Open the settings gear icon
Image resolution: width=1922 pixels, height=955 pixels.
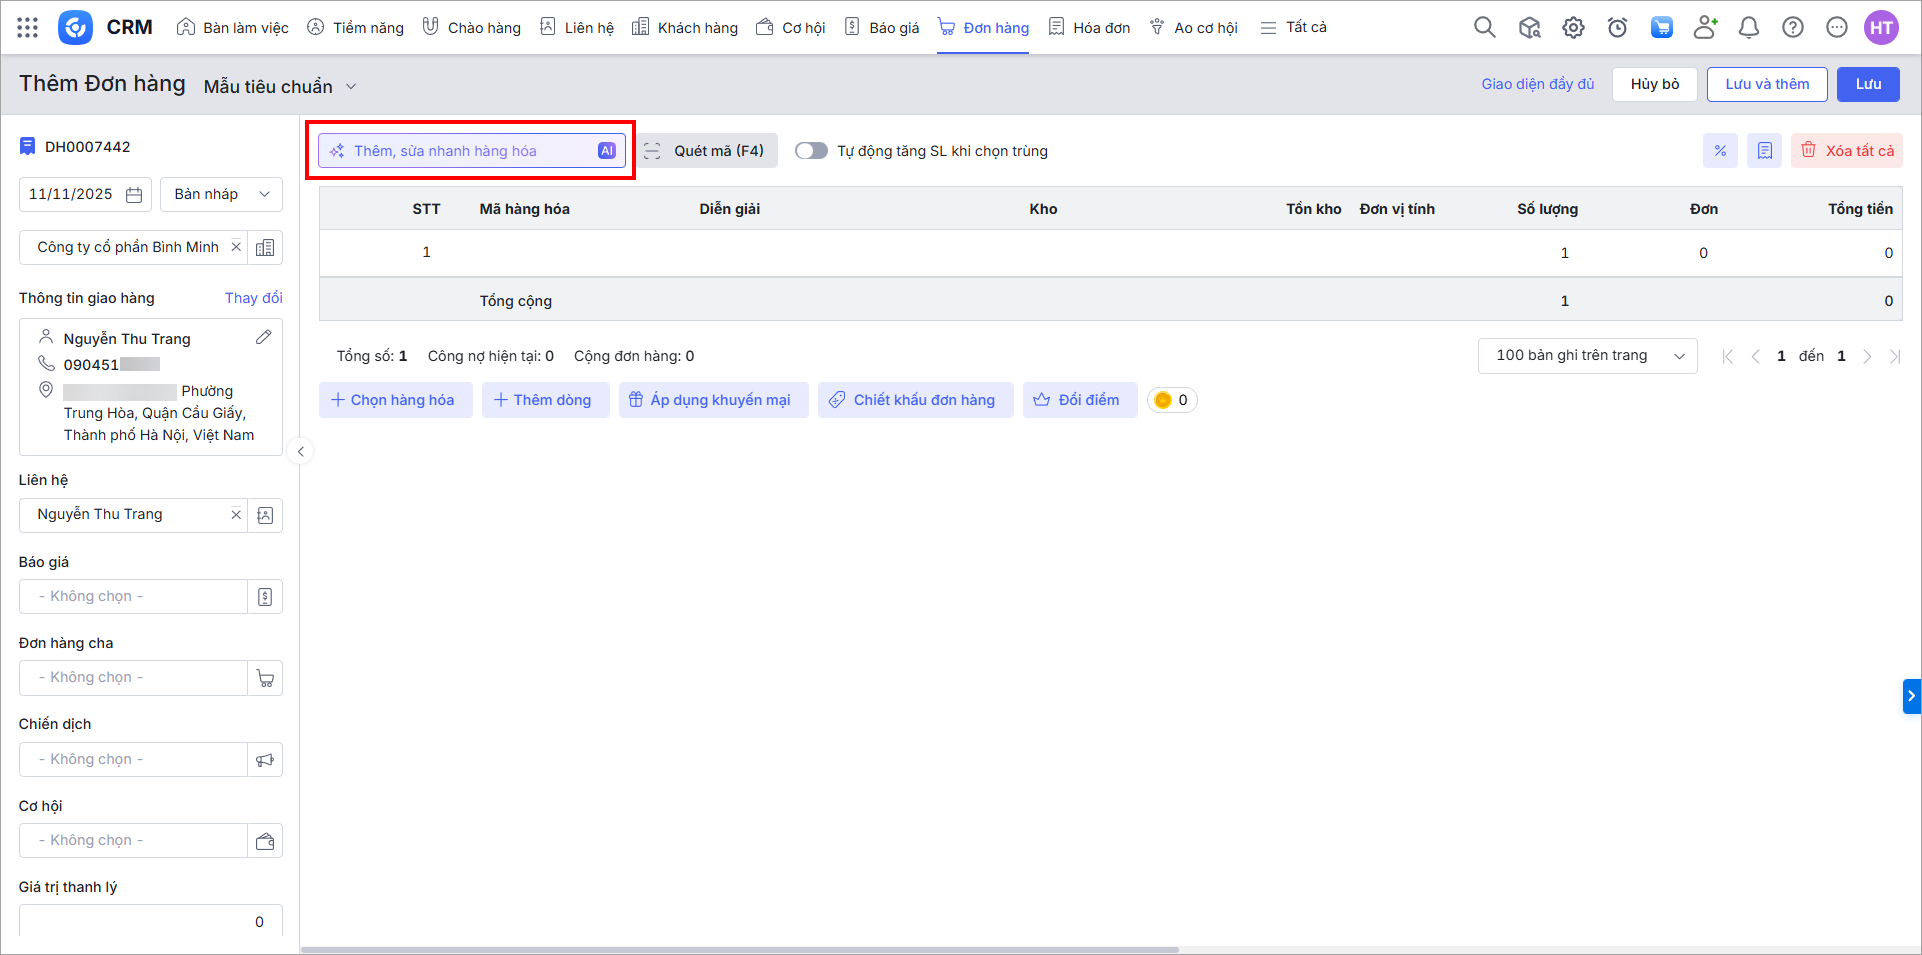[1573, 28]
